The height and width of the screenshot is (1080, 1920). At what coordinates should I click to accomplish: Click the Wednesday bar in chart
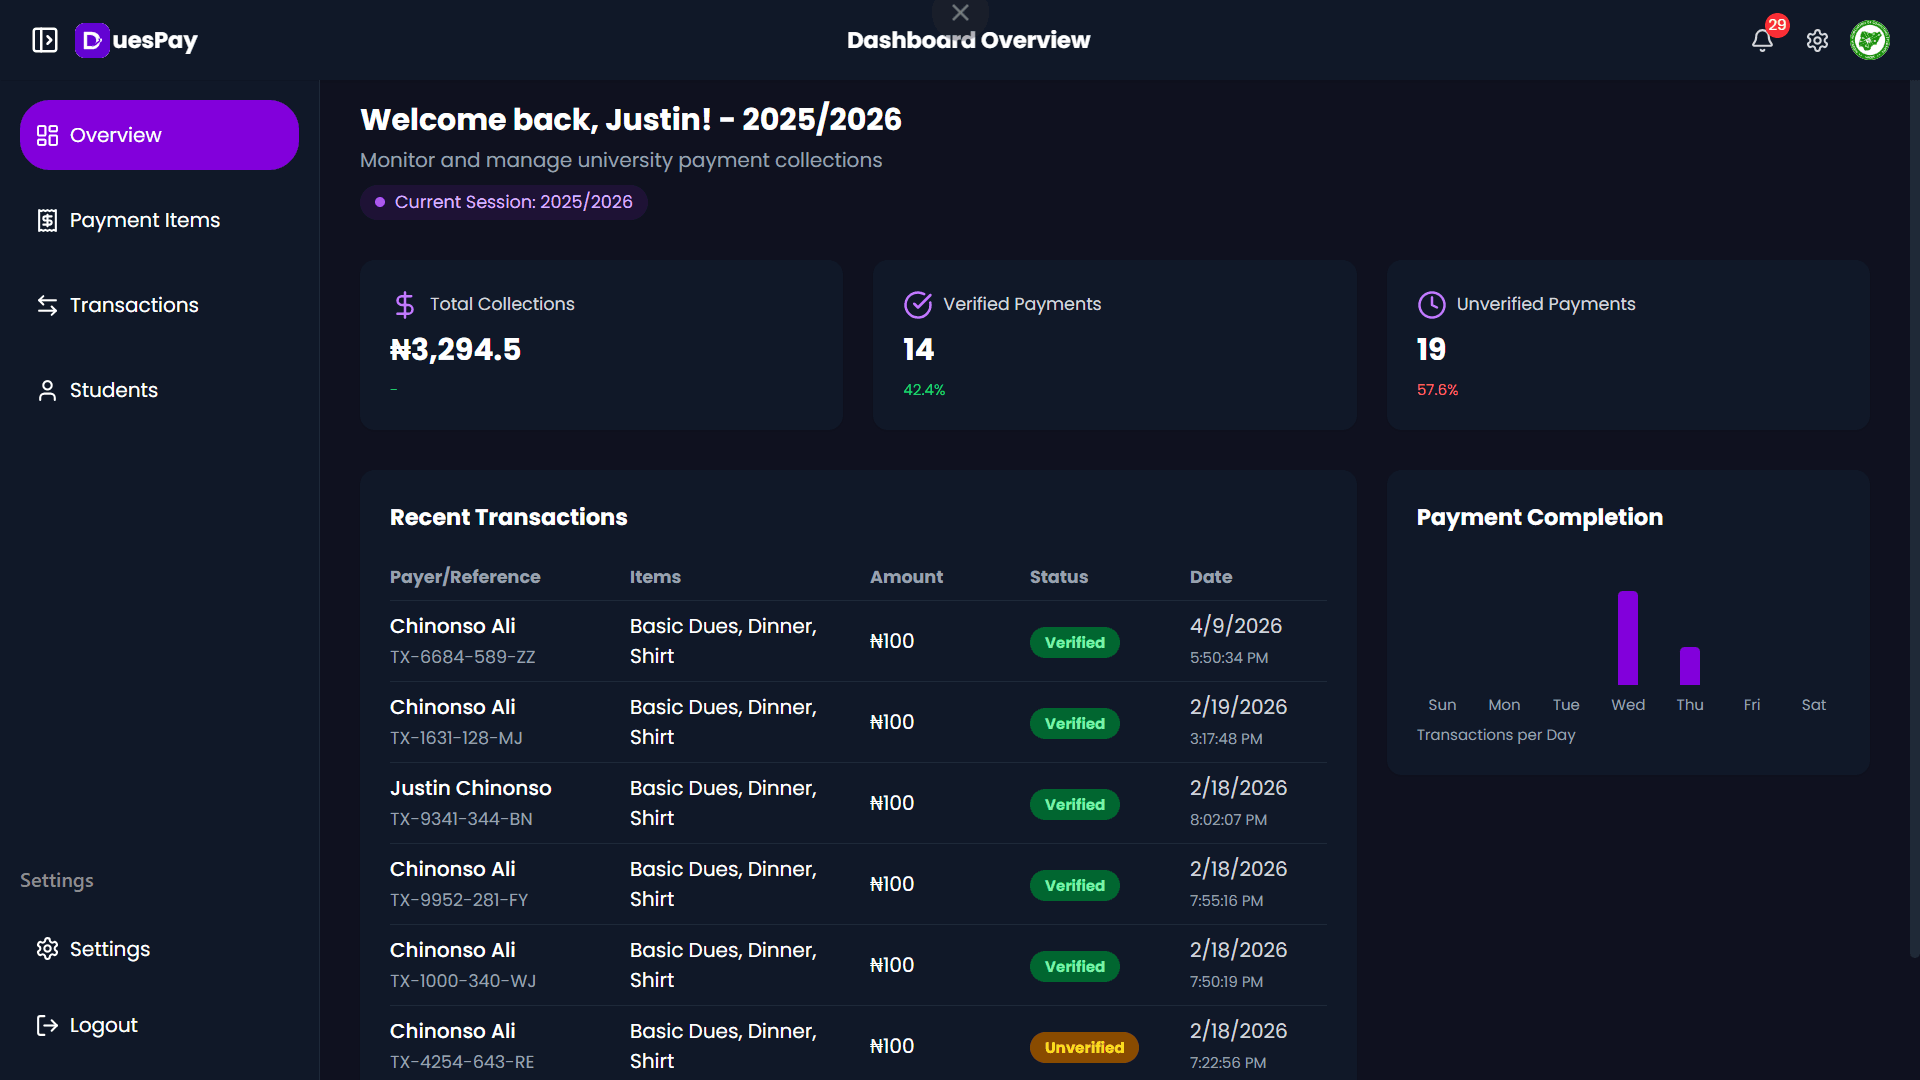1627,638
